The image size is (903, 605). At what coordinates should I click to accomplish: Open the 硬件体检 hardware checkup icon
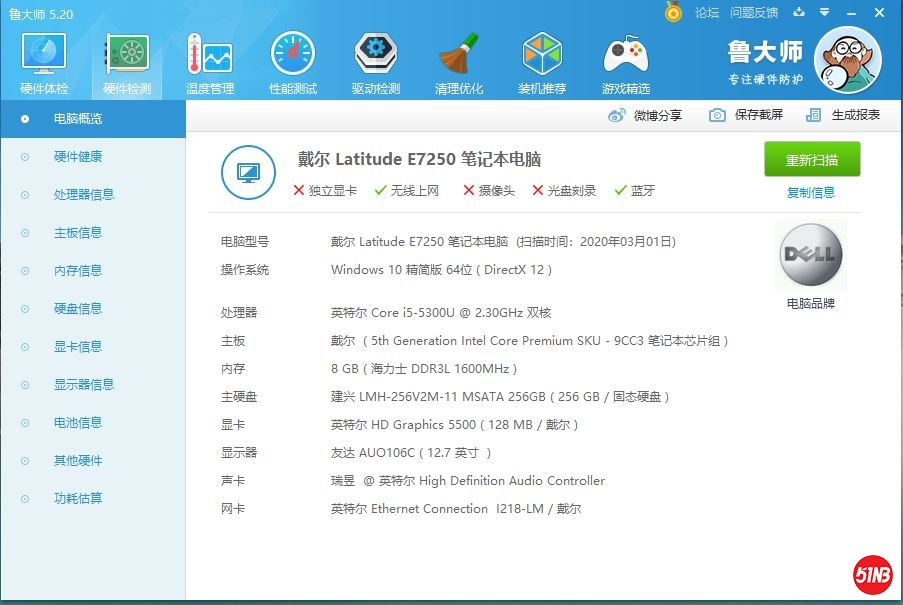44,62
